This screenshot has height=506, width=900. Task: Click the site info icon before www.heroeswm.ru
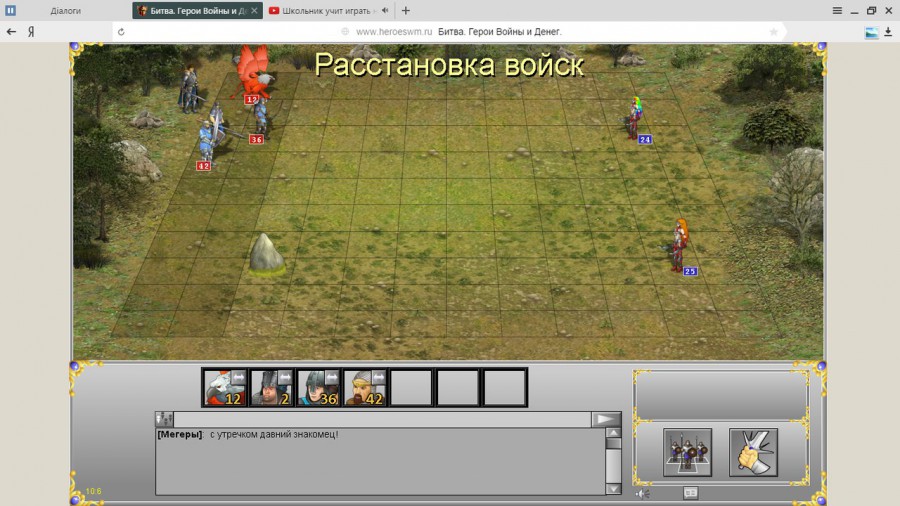(x=345, y=32)
